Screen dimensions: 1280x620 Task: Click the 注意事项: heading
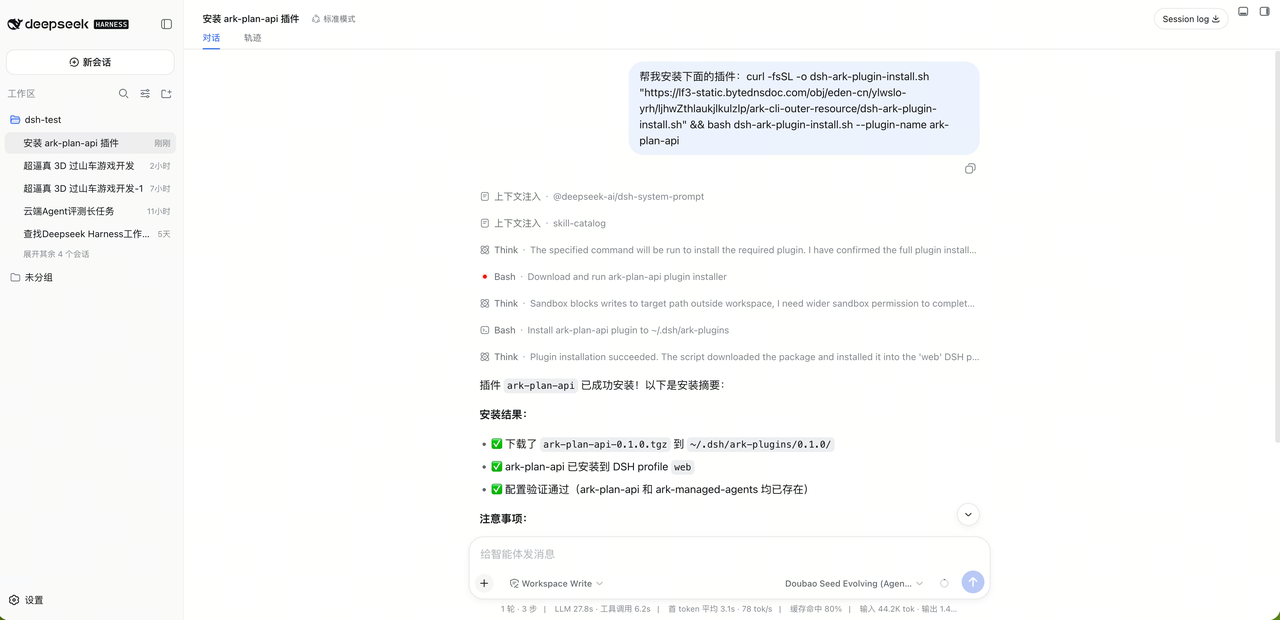click(503, 519)
